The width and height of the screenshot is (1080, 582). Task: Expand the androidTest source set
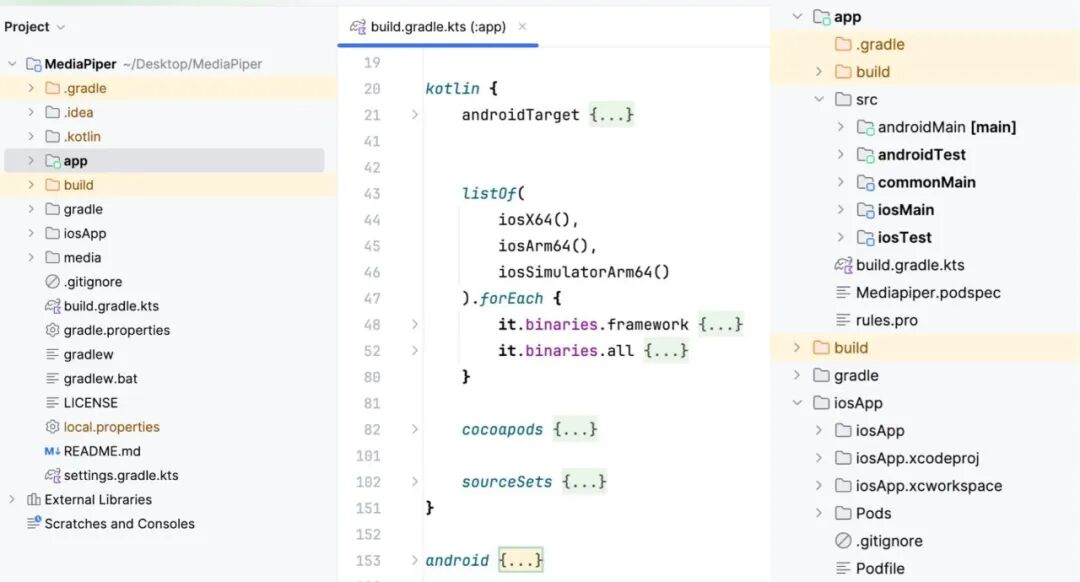(x=840, y=154)
